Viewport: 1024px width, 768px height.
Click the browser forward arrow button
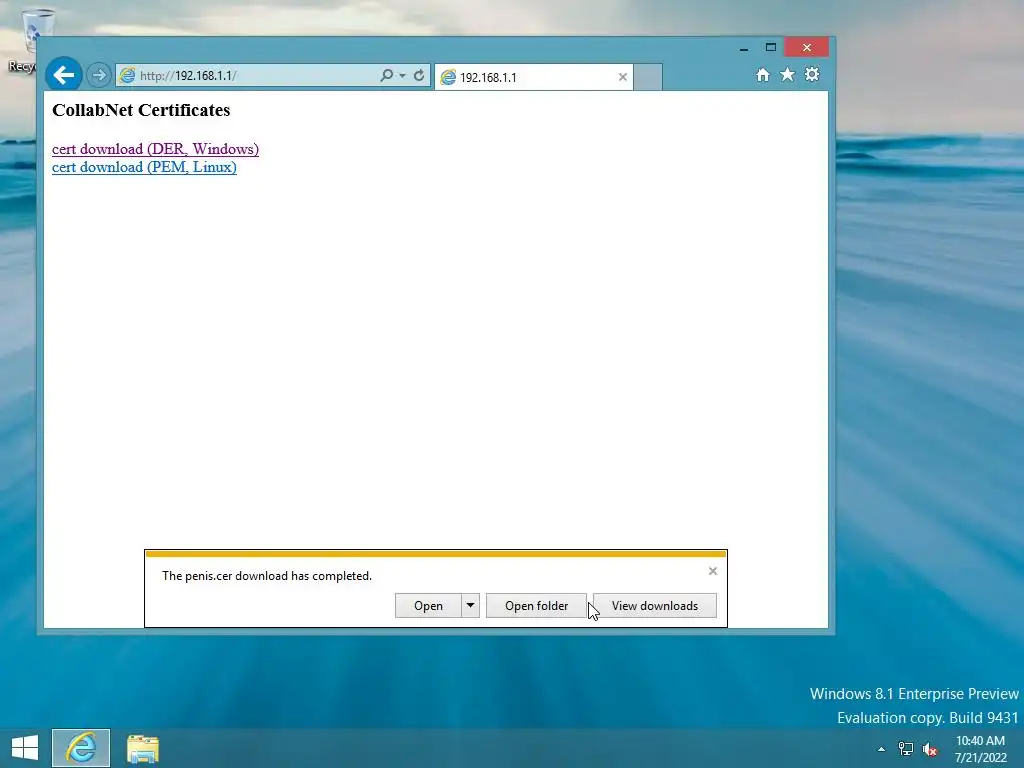click(x=99, y=75)
